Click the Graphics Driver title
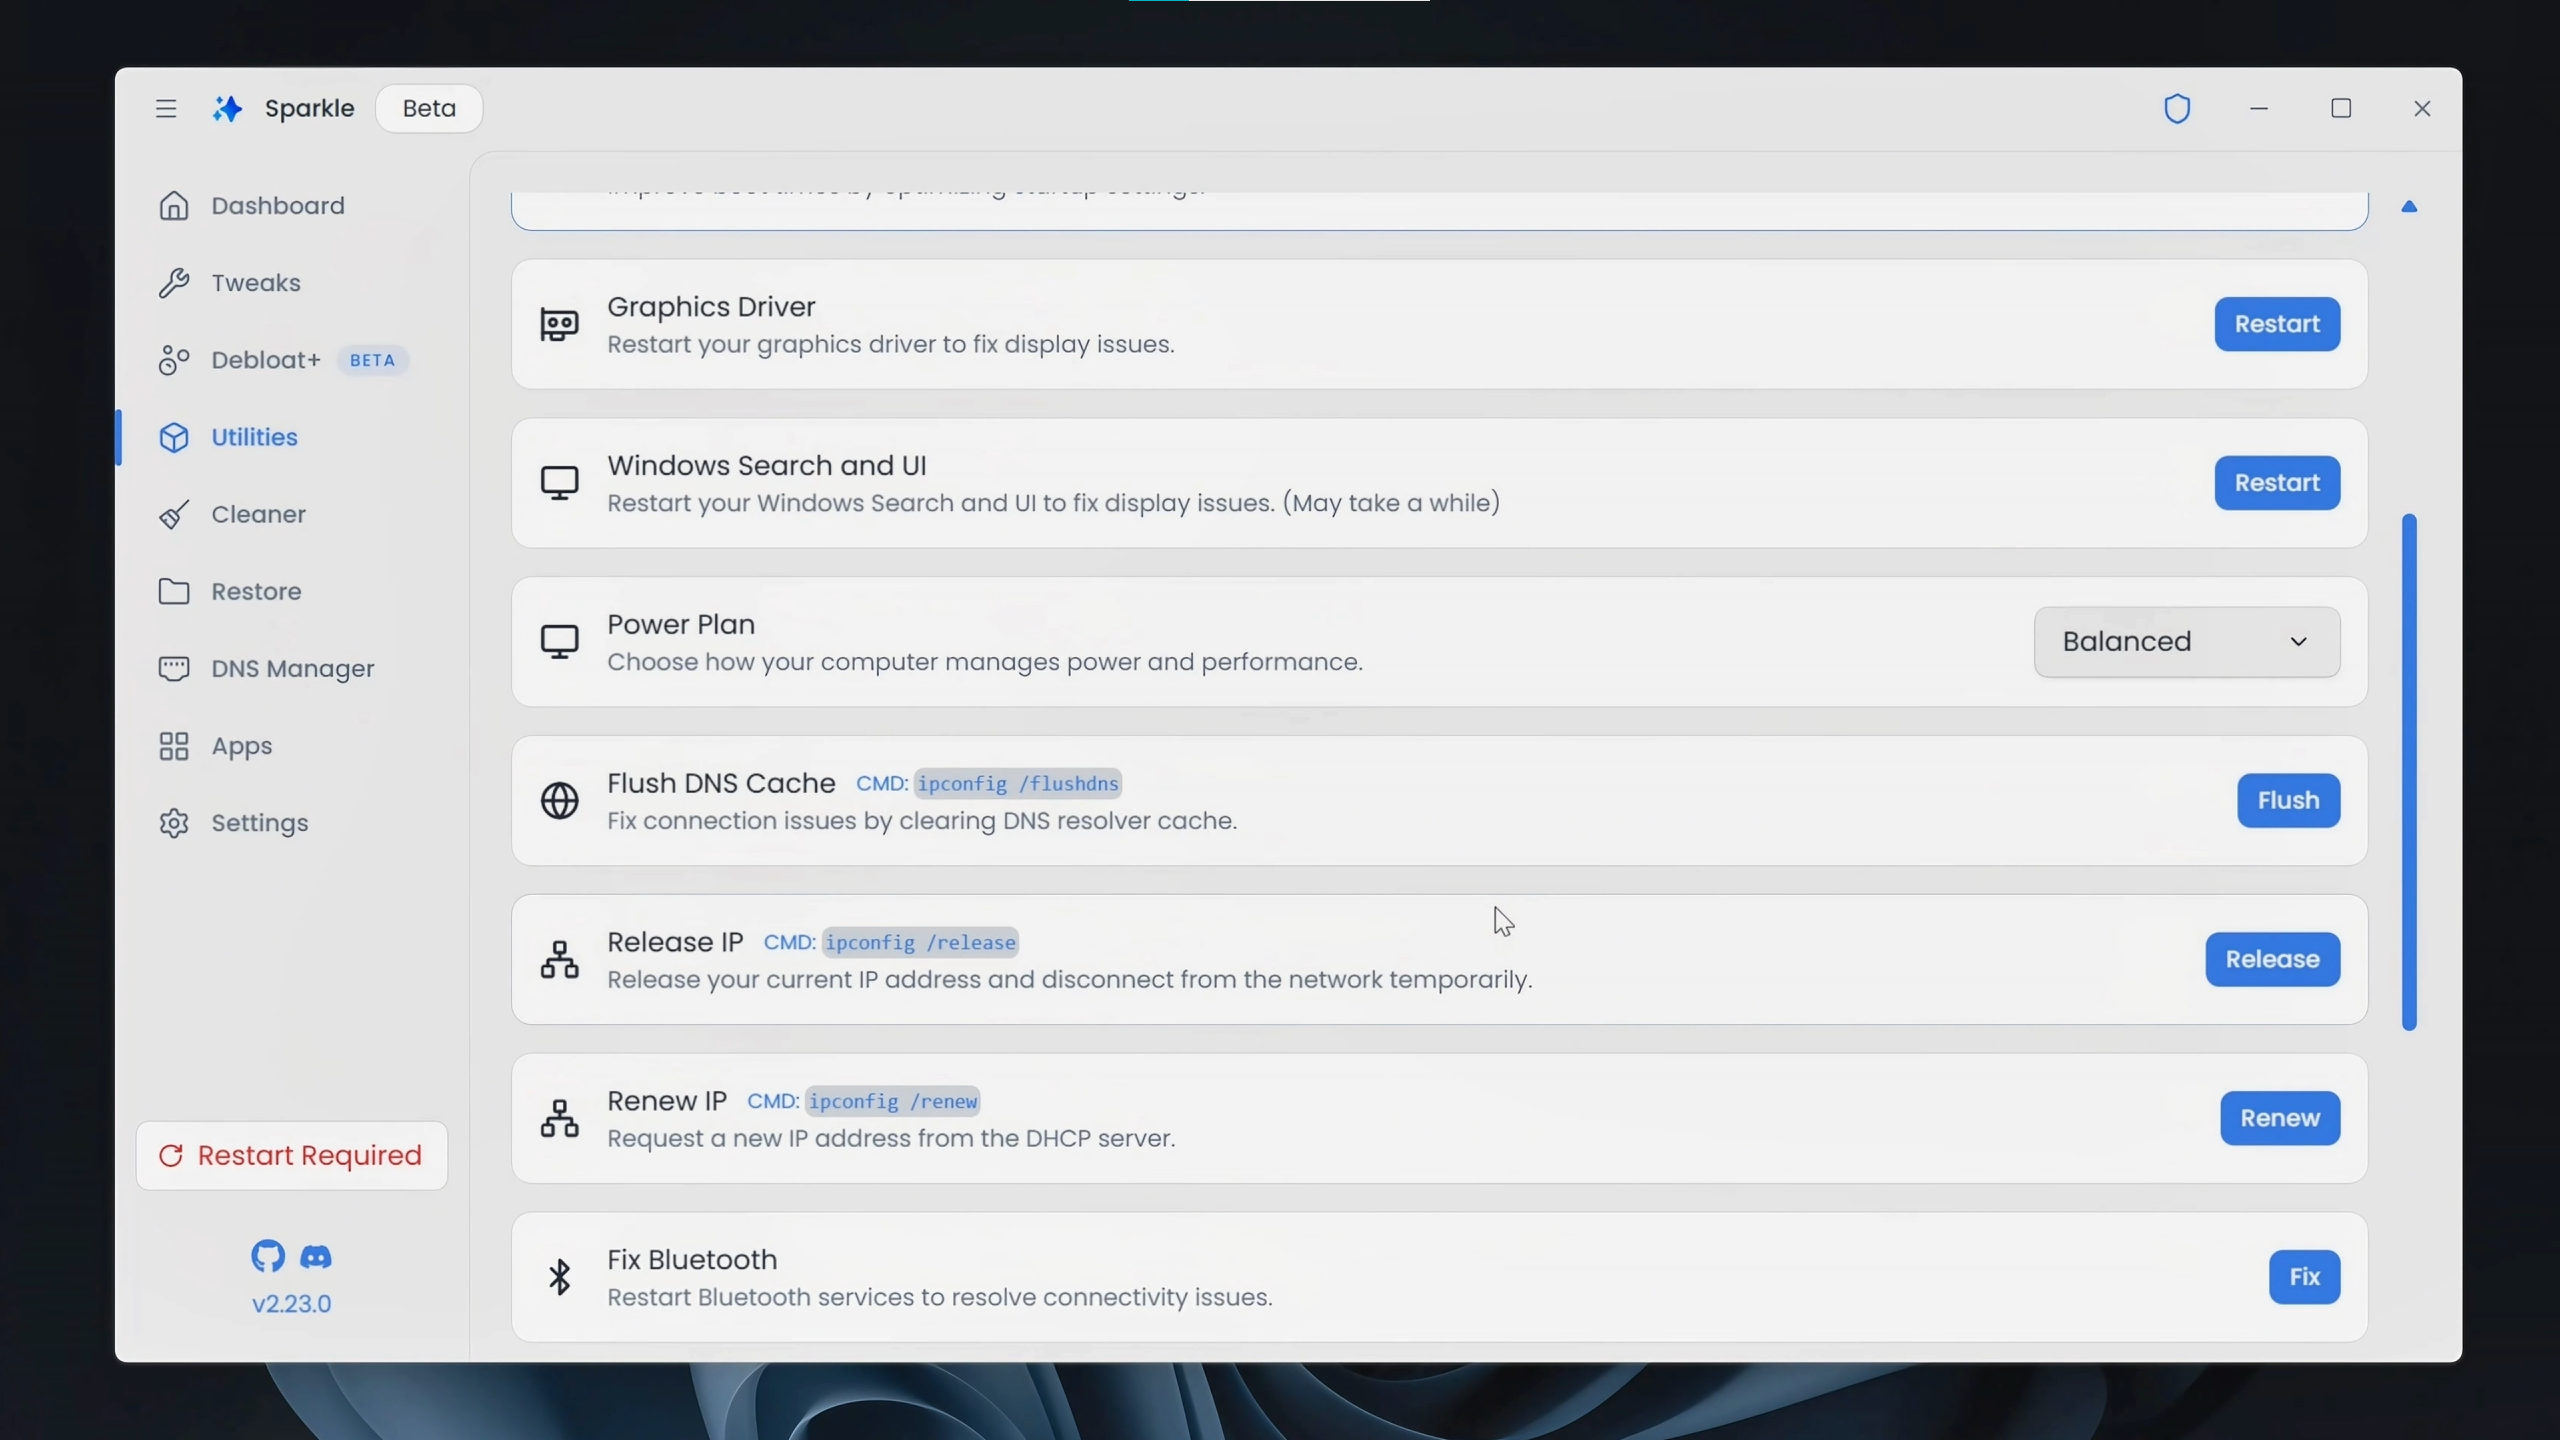 coord(711,307)
